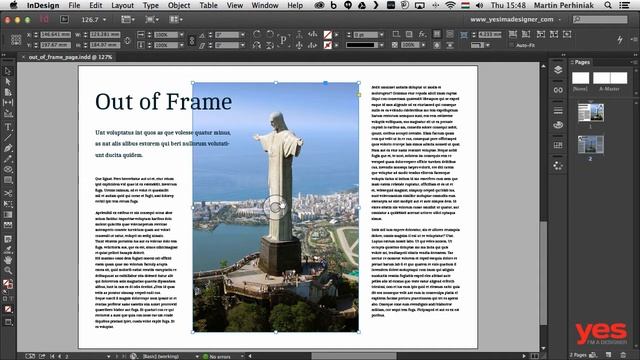Select the Eyedropper tool
640x360 pixels.
tap(8, 249)
